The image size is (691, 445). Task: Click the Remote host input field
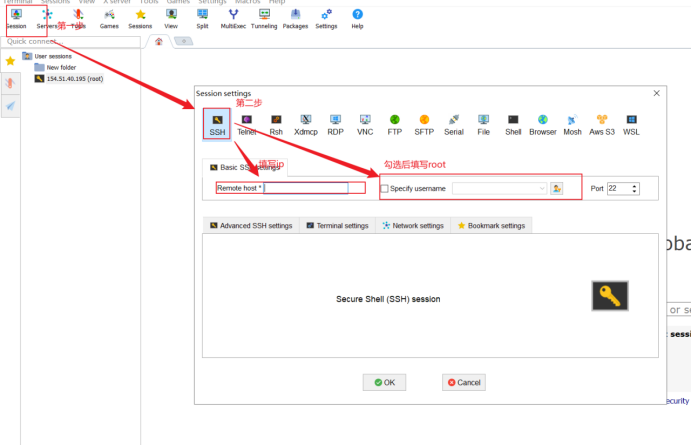(306, 188)
